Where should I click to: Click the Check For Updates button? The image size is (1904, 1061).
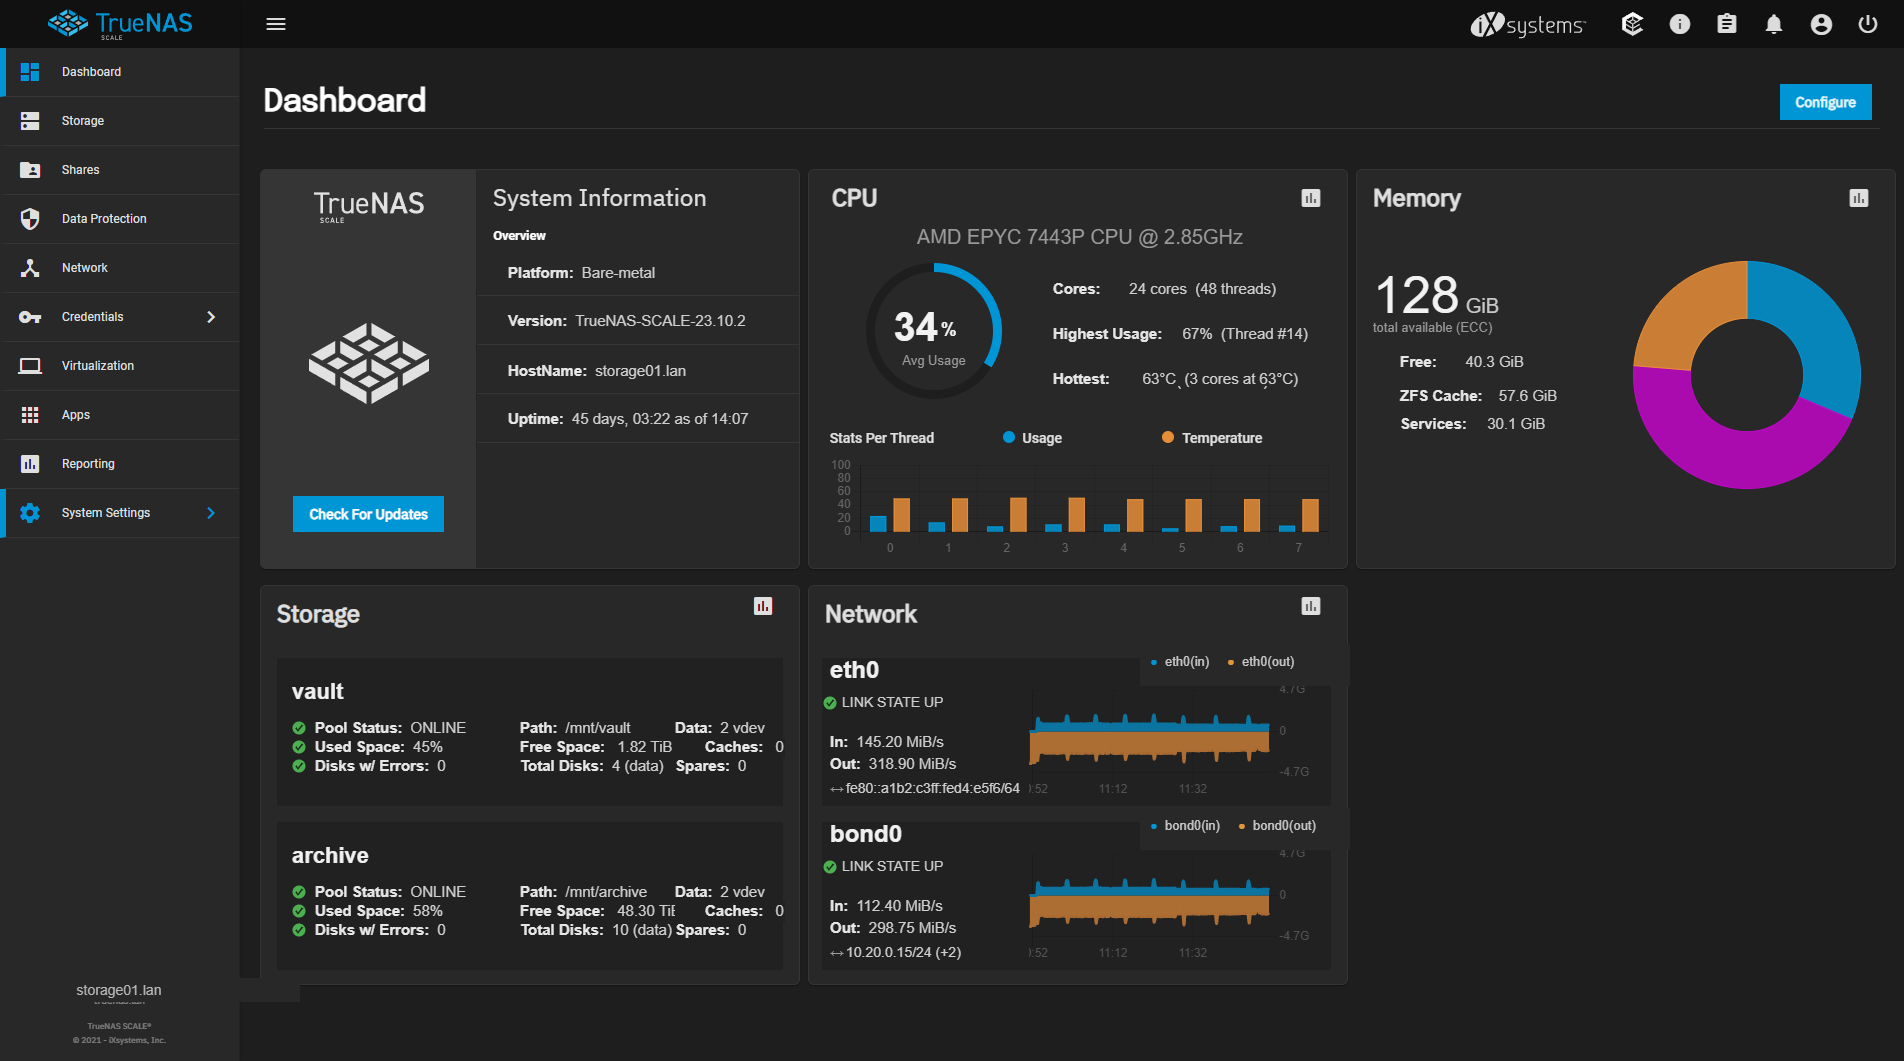368,514
